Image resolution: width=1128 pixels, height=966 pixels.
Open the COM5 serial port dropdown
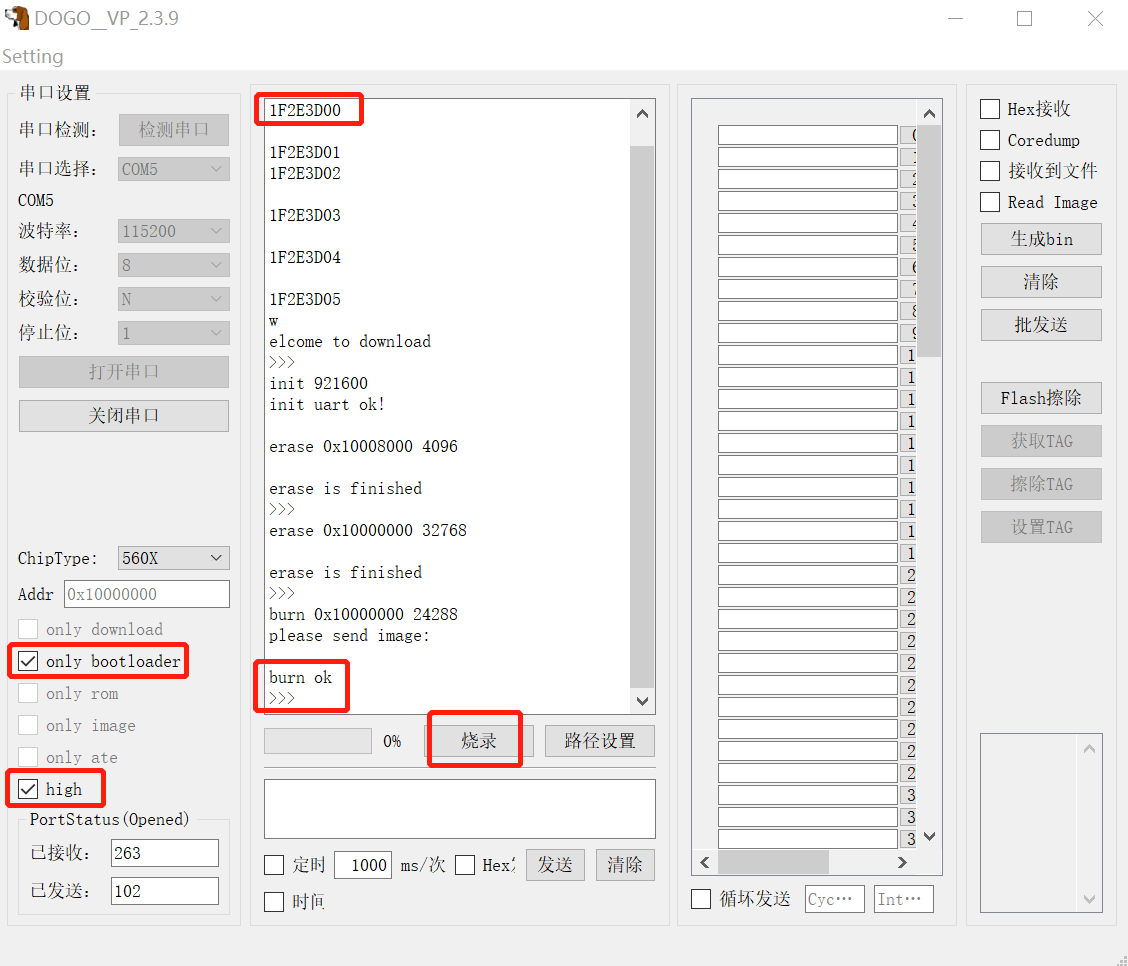[x=173, y=169]
